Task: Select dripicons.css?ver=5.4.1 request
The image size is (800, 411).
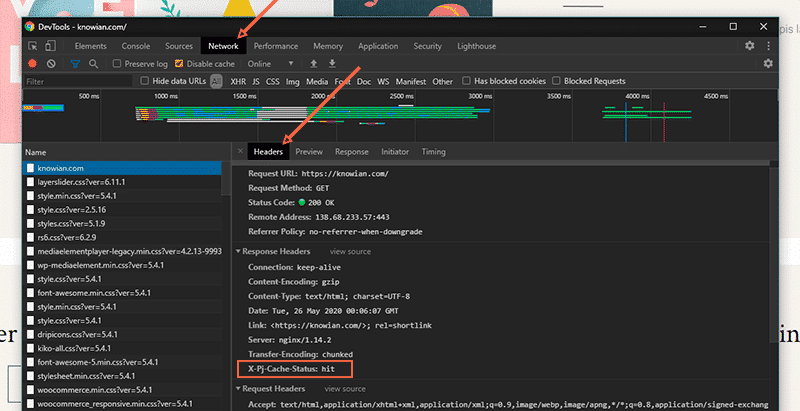Action: coord(122,335)
